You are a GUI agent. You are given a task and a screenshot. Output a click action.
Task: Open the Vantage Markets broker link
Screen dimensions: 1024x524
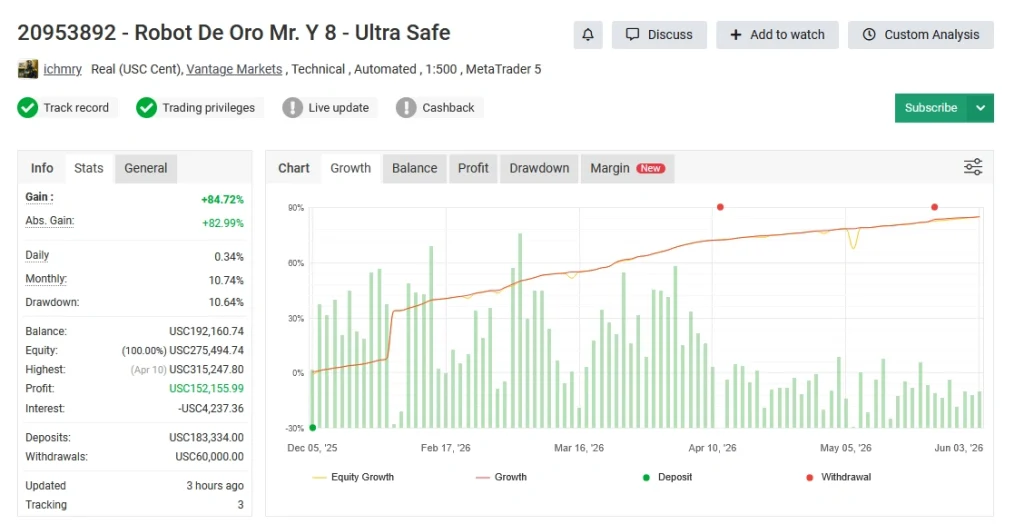point(234,69)
